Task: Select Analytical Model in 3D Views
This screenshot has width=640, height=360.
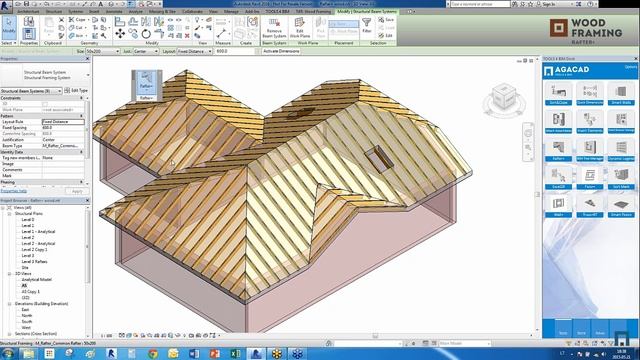Action: (36, 280)
